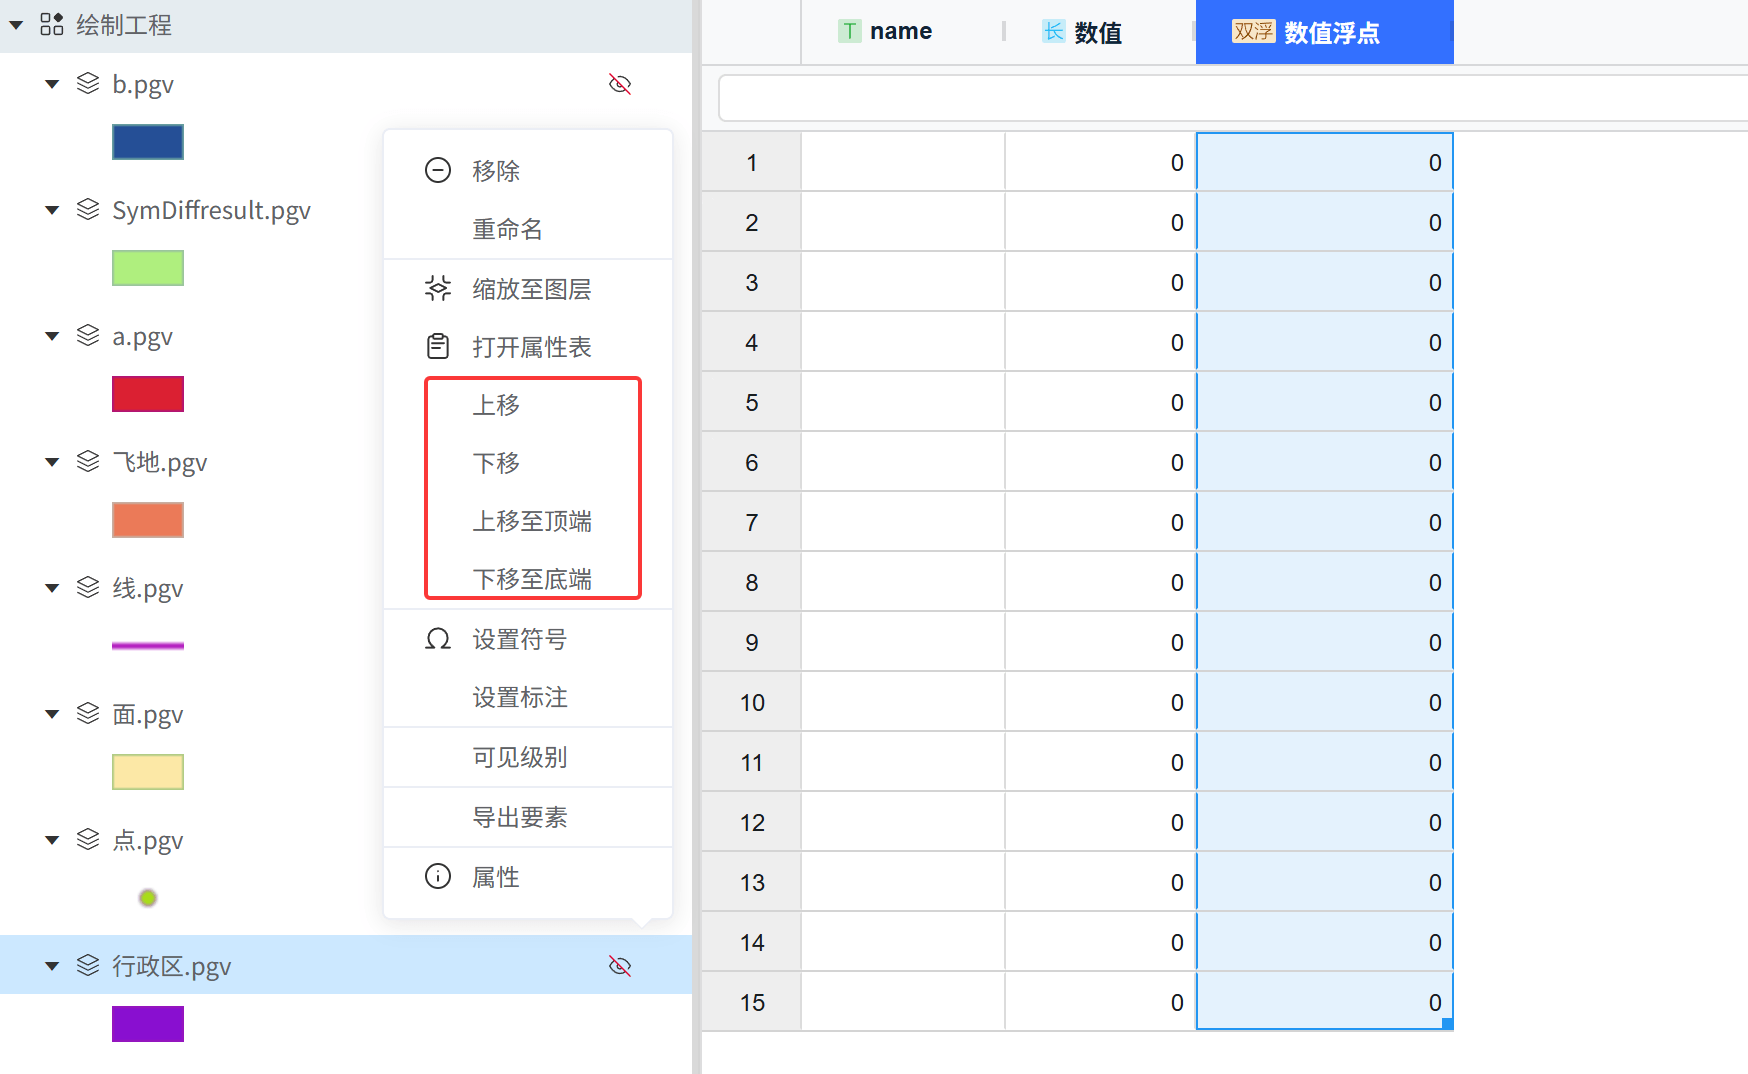Click the info icon beside 属性
Screen dimensions: 1748x1074
click(438, 877)
